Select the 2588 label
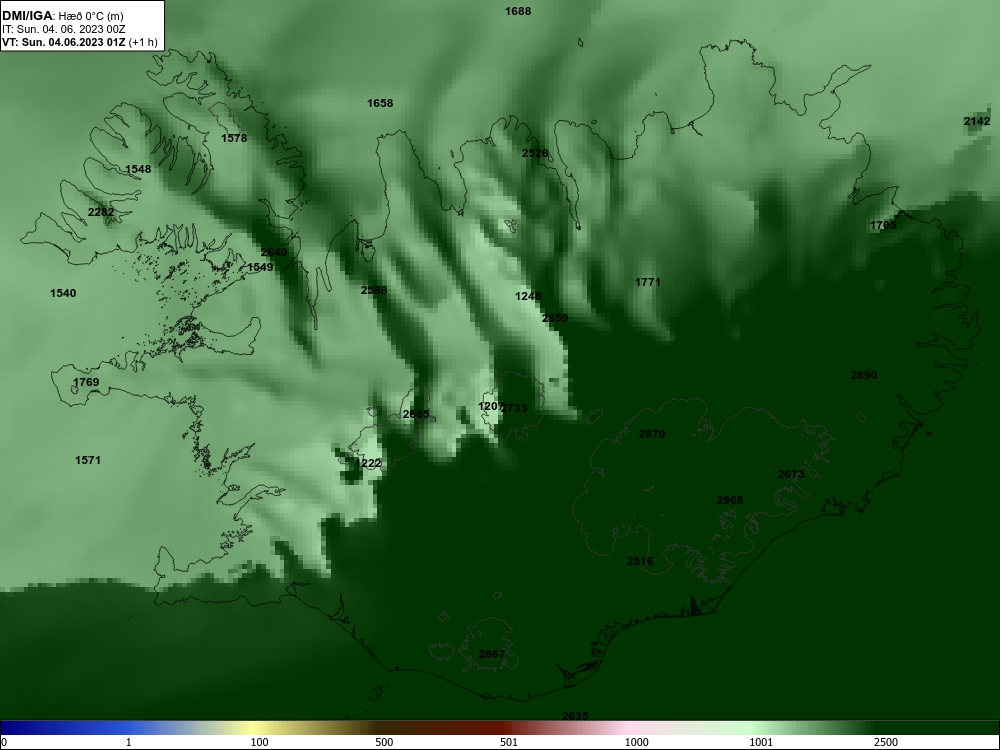 [x=374, y=290]
